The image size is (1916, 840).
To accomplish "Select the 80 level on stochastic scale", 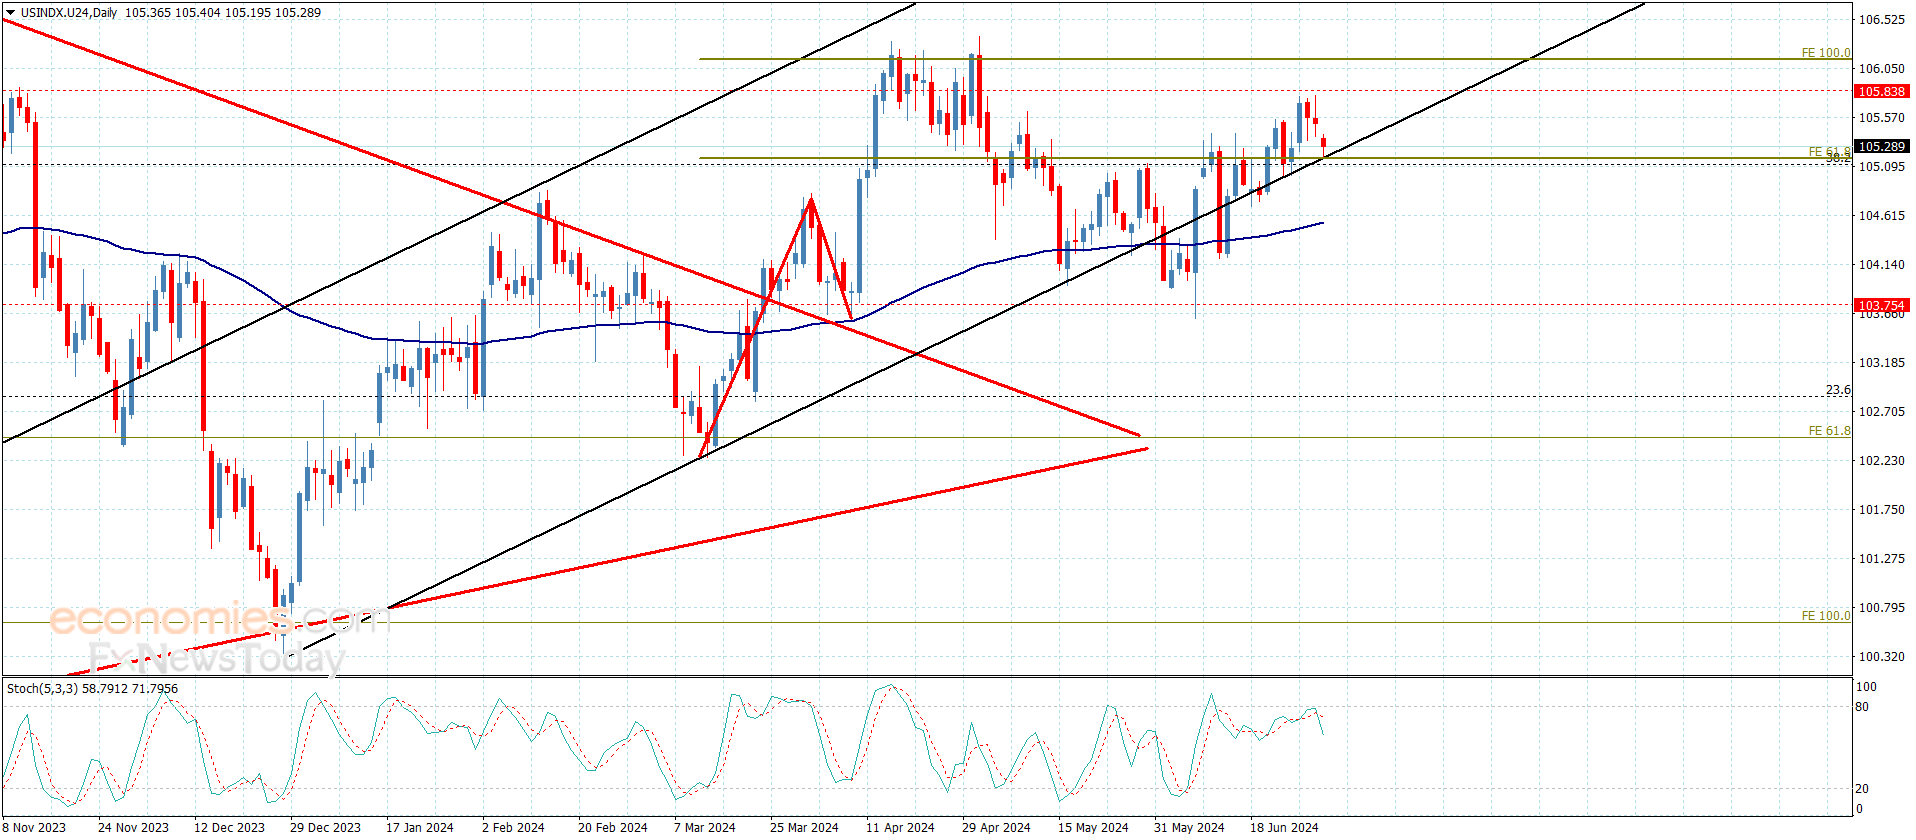I will tap(1861, 707).
